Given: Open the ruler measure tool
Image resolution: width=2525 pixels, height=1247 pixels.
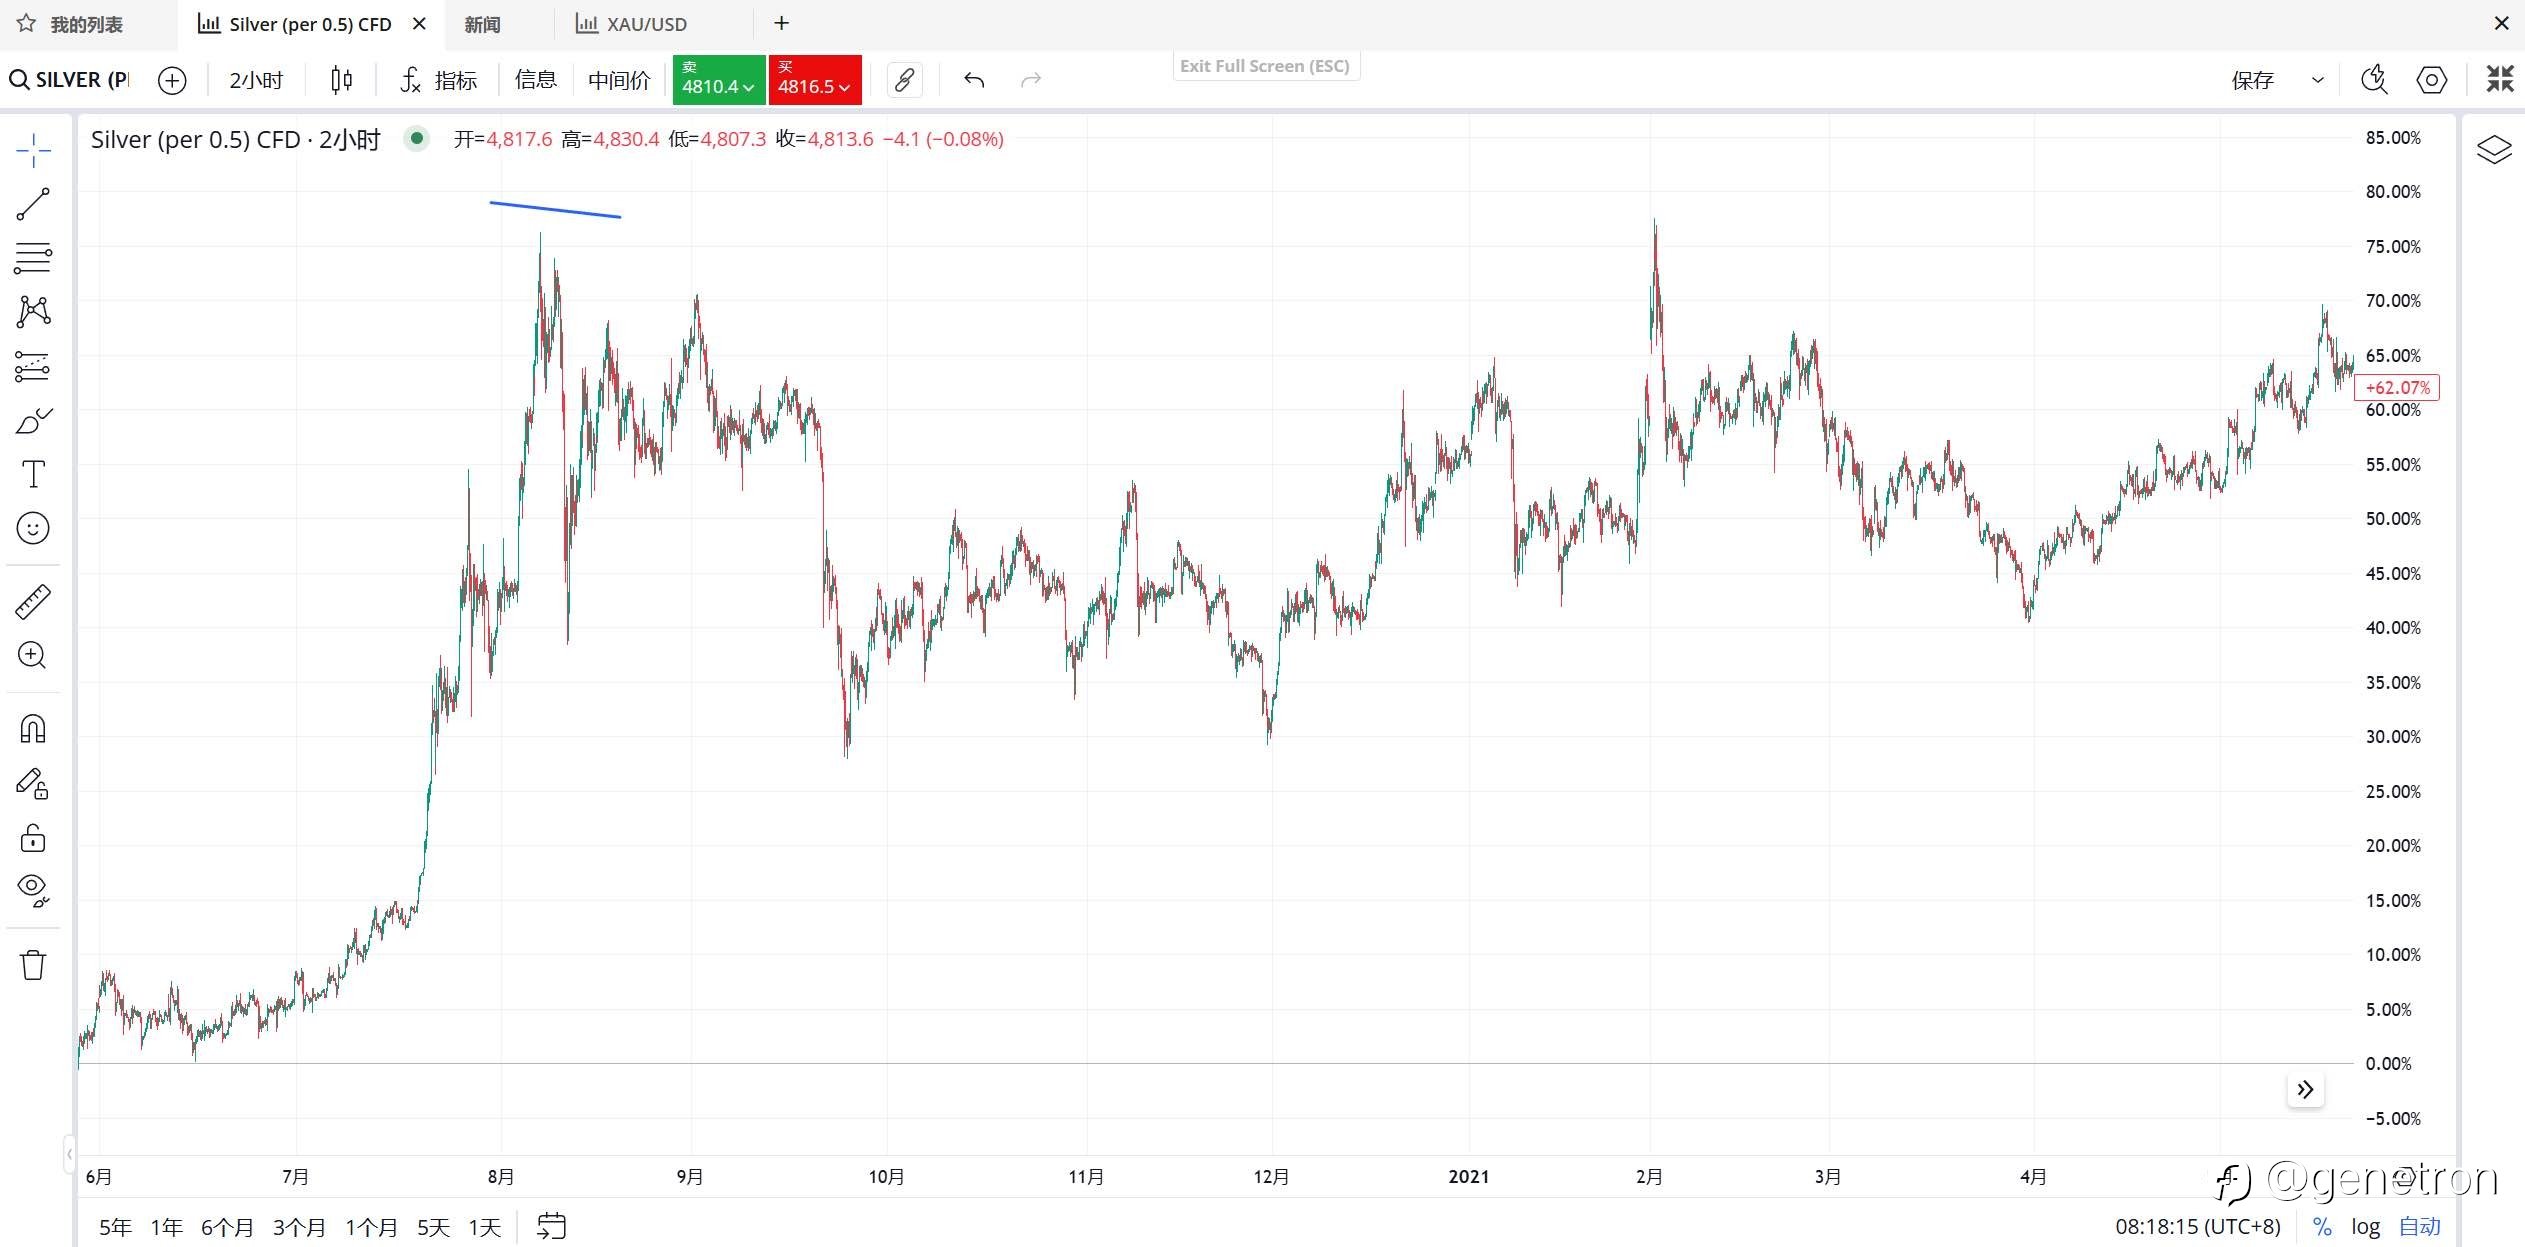Looking at the screenshot, I should [x=33, y=601].
